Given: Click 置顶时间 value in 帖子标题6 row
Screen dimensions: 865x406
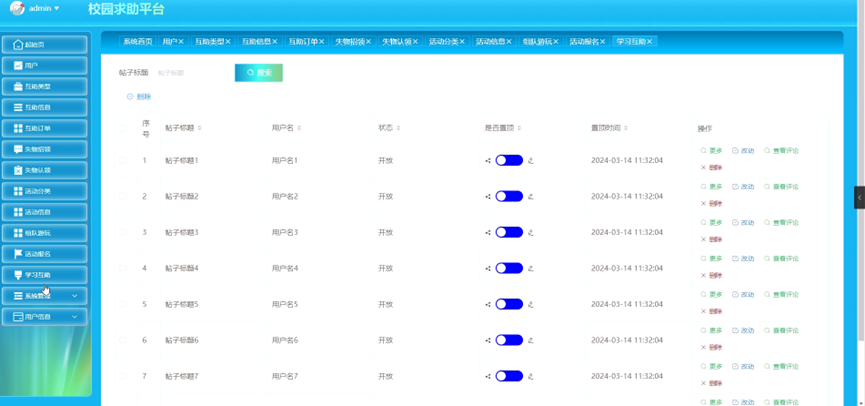Looking at the screenshot, I should 627,340.
